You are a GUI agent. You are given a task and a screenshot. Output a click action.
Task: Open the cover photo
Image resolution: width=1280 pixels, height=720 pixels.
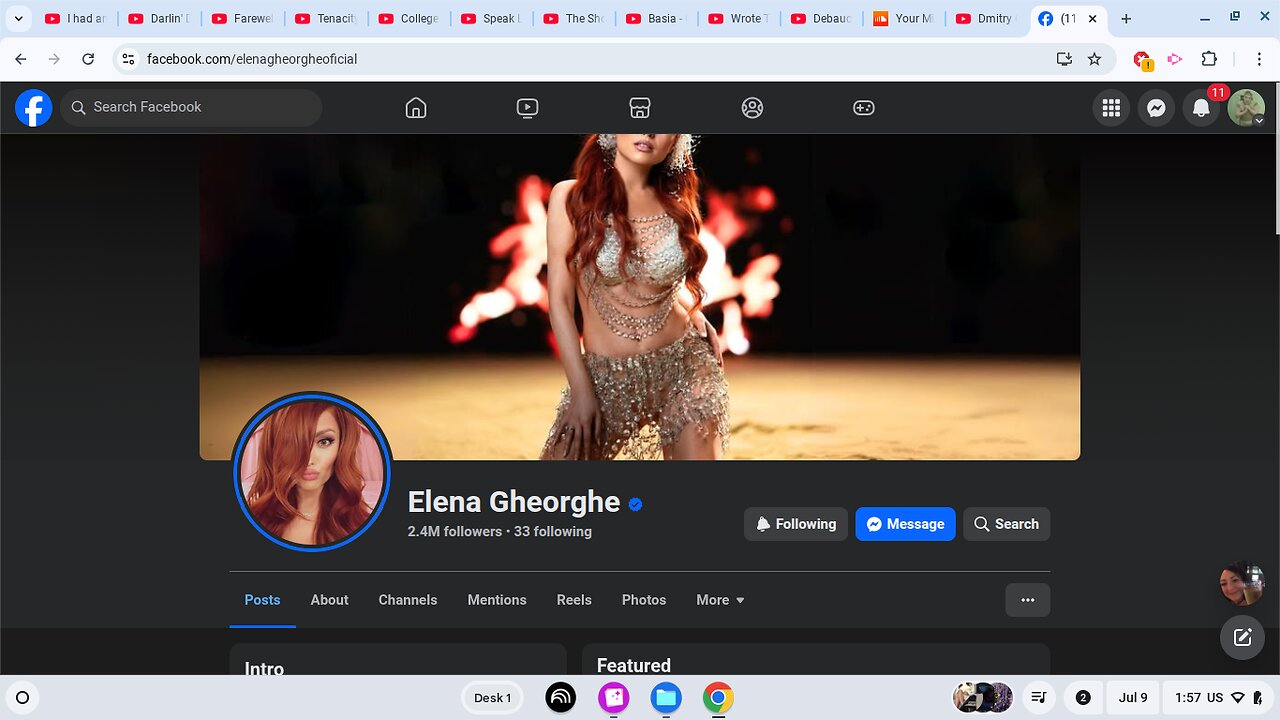[640, 297]
